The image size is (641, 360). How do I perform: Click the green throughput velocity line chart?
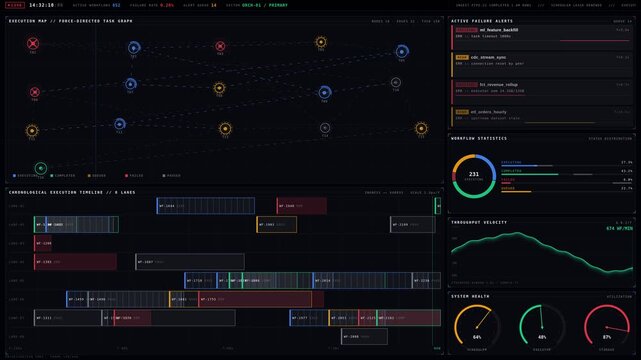(x=542, y=253)
